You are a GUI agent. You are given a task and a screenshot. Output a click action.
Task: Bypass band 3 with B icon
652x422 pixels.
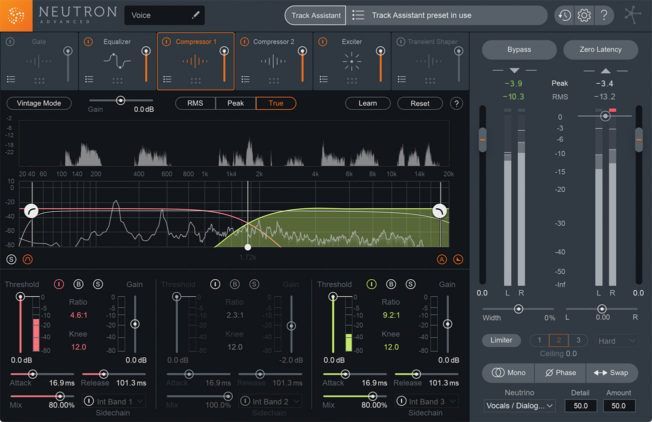point(391,284)
